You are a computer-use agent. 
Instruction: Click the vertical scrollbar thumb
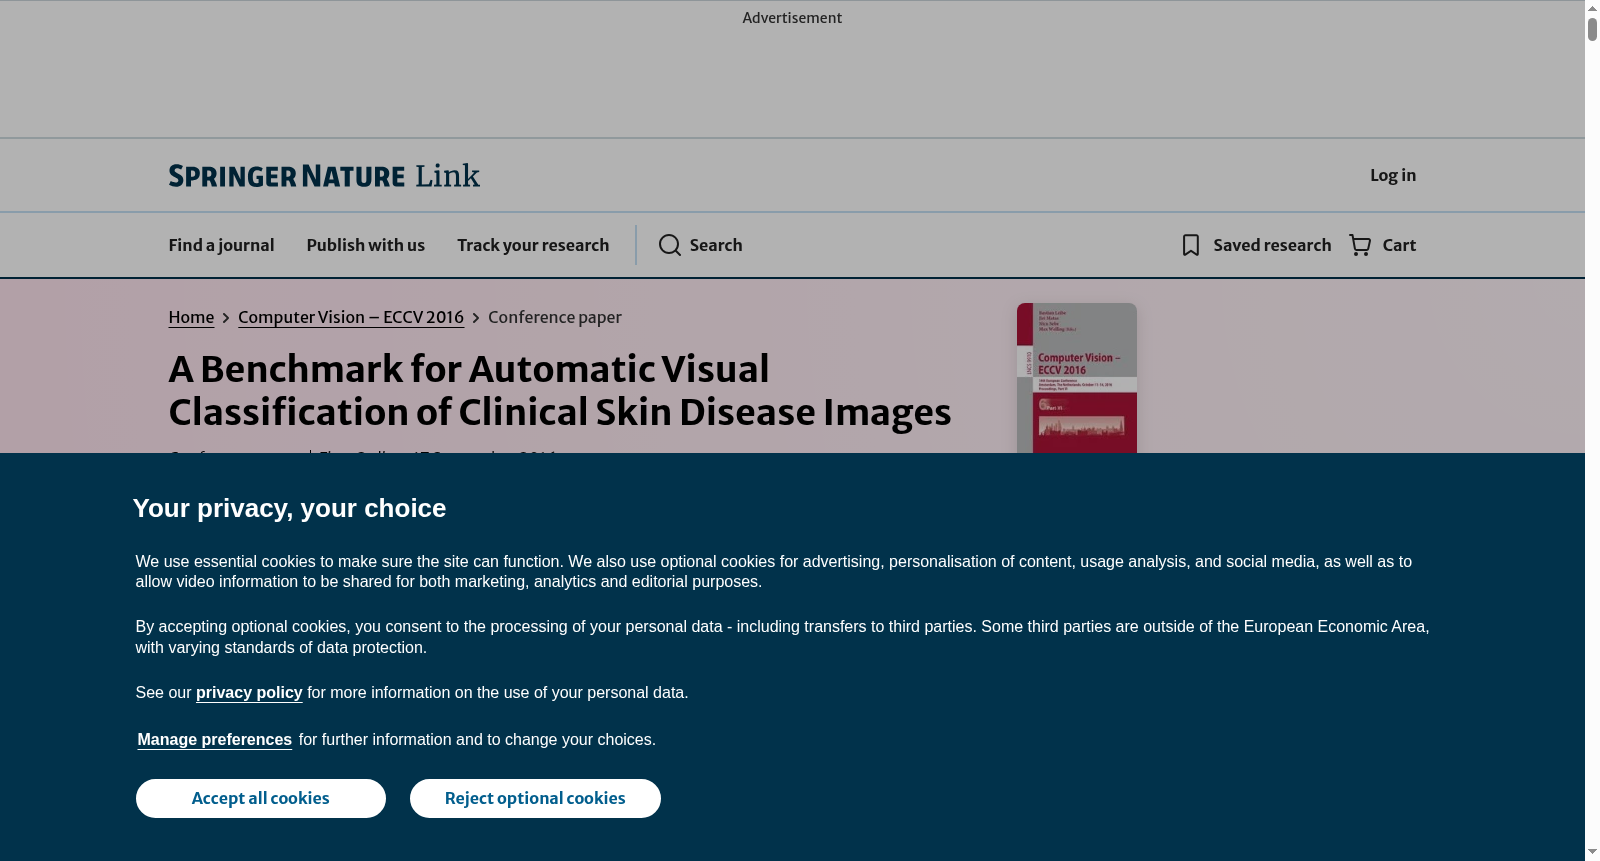click(x=1592, y=29)
